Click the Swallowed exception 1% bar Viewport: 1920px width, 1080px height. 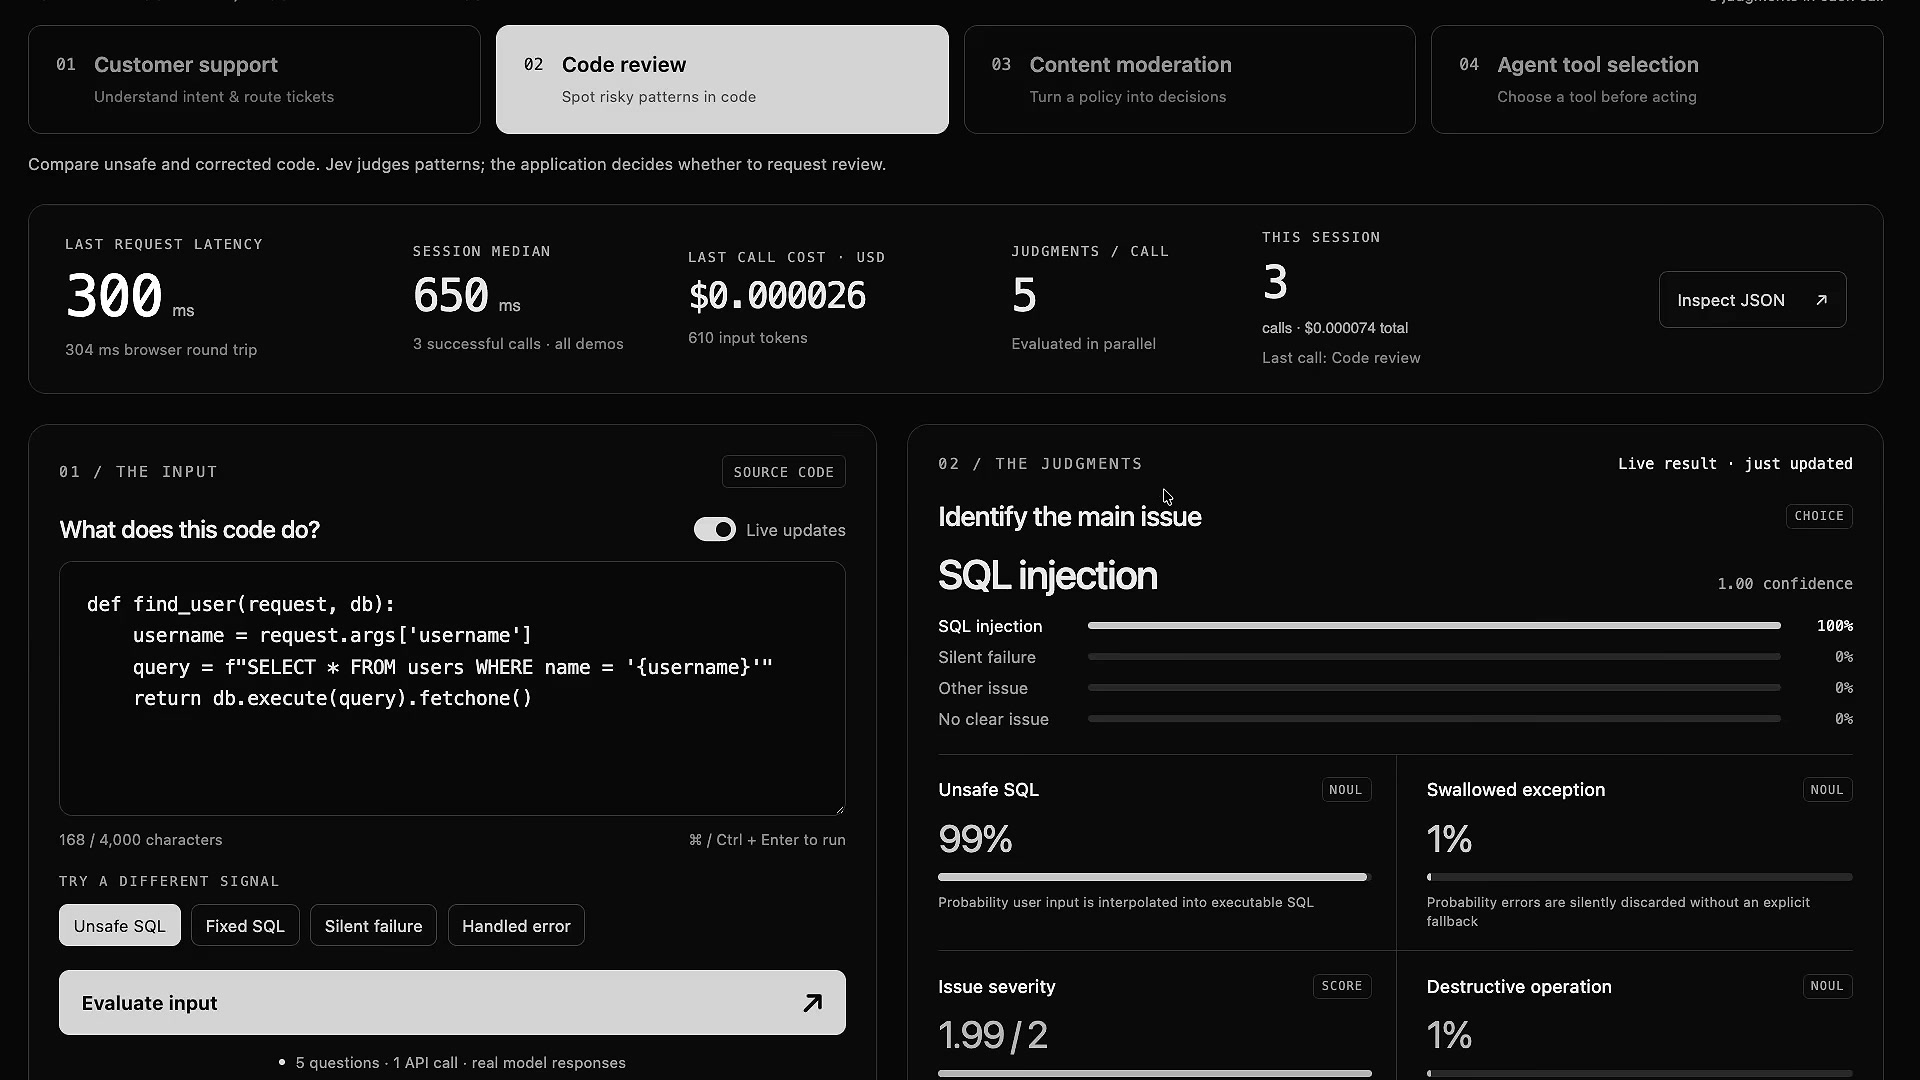tap(1639, 877)
